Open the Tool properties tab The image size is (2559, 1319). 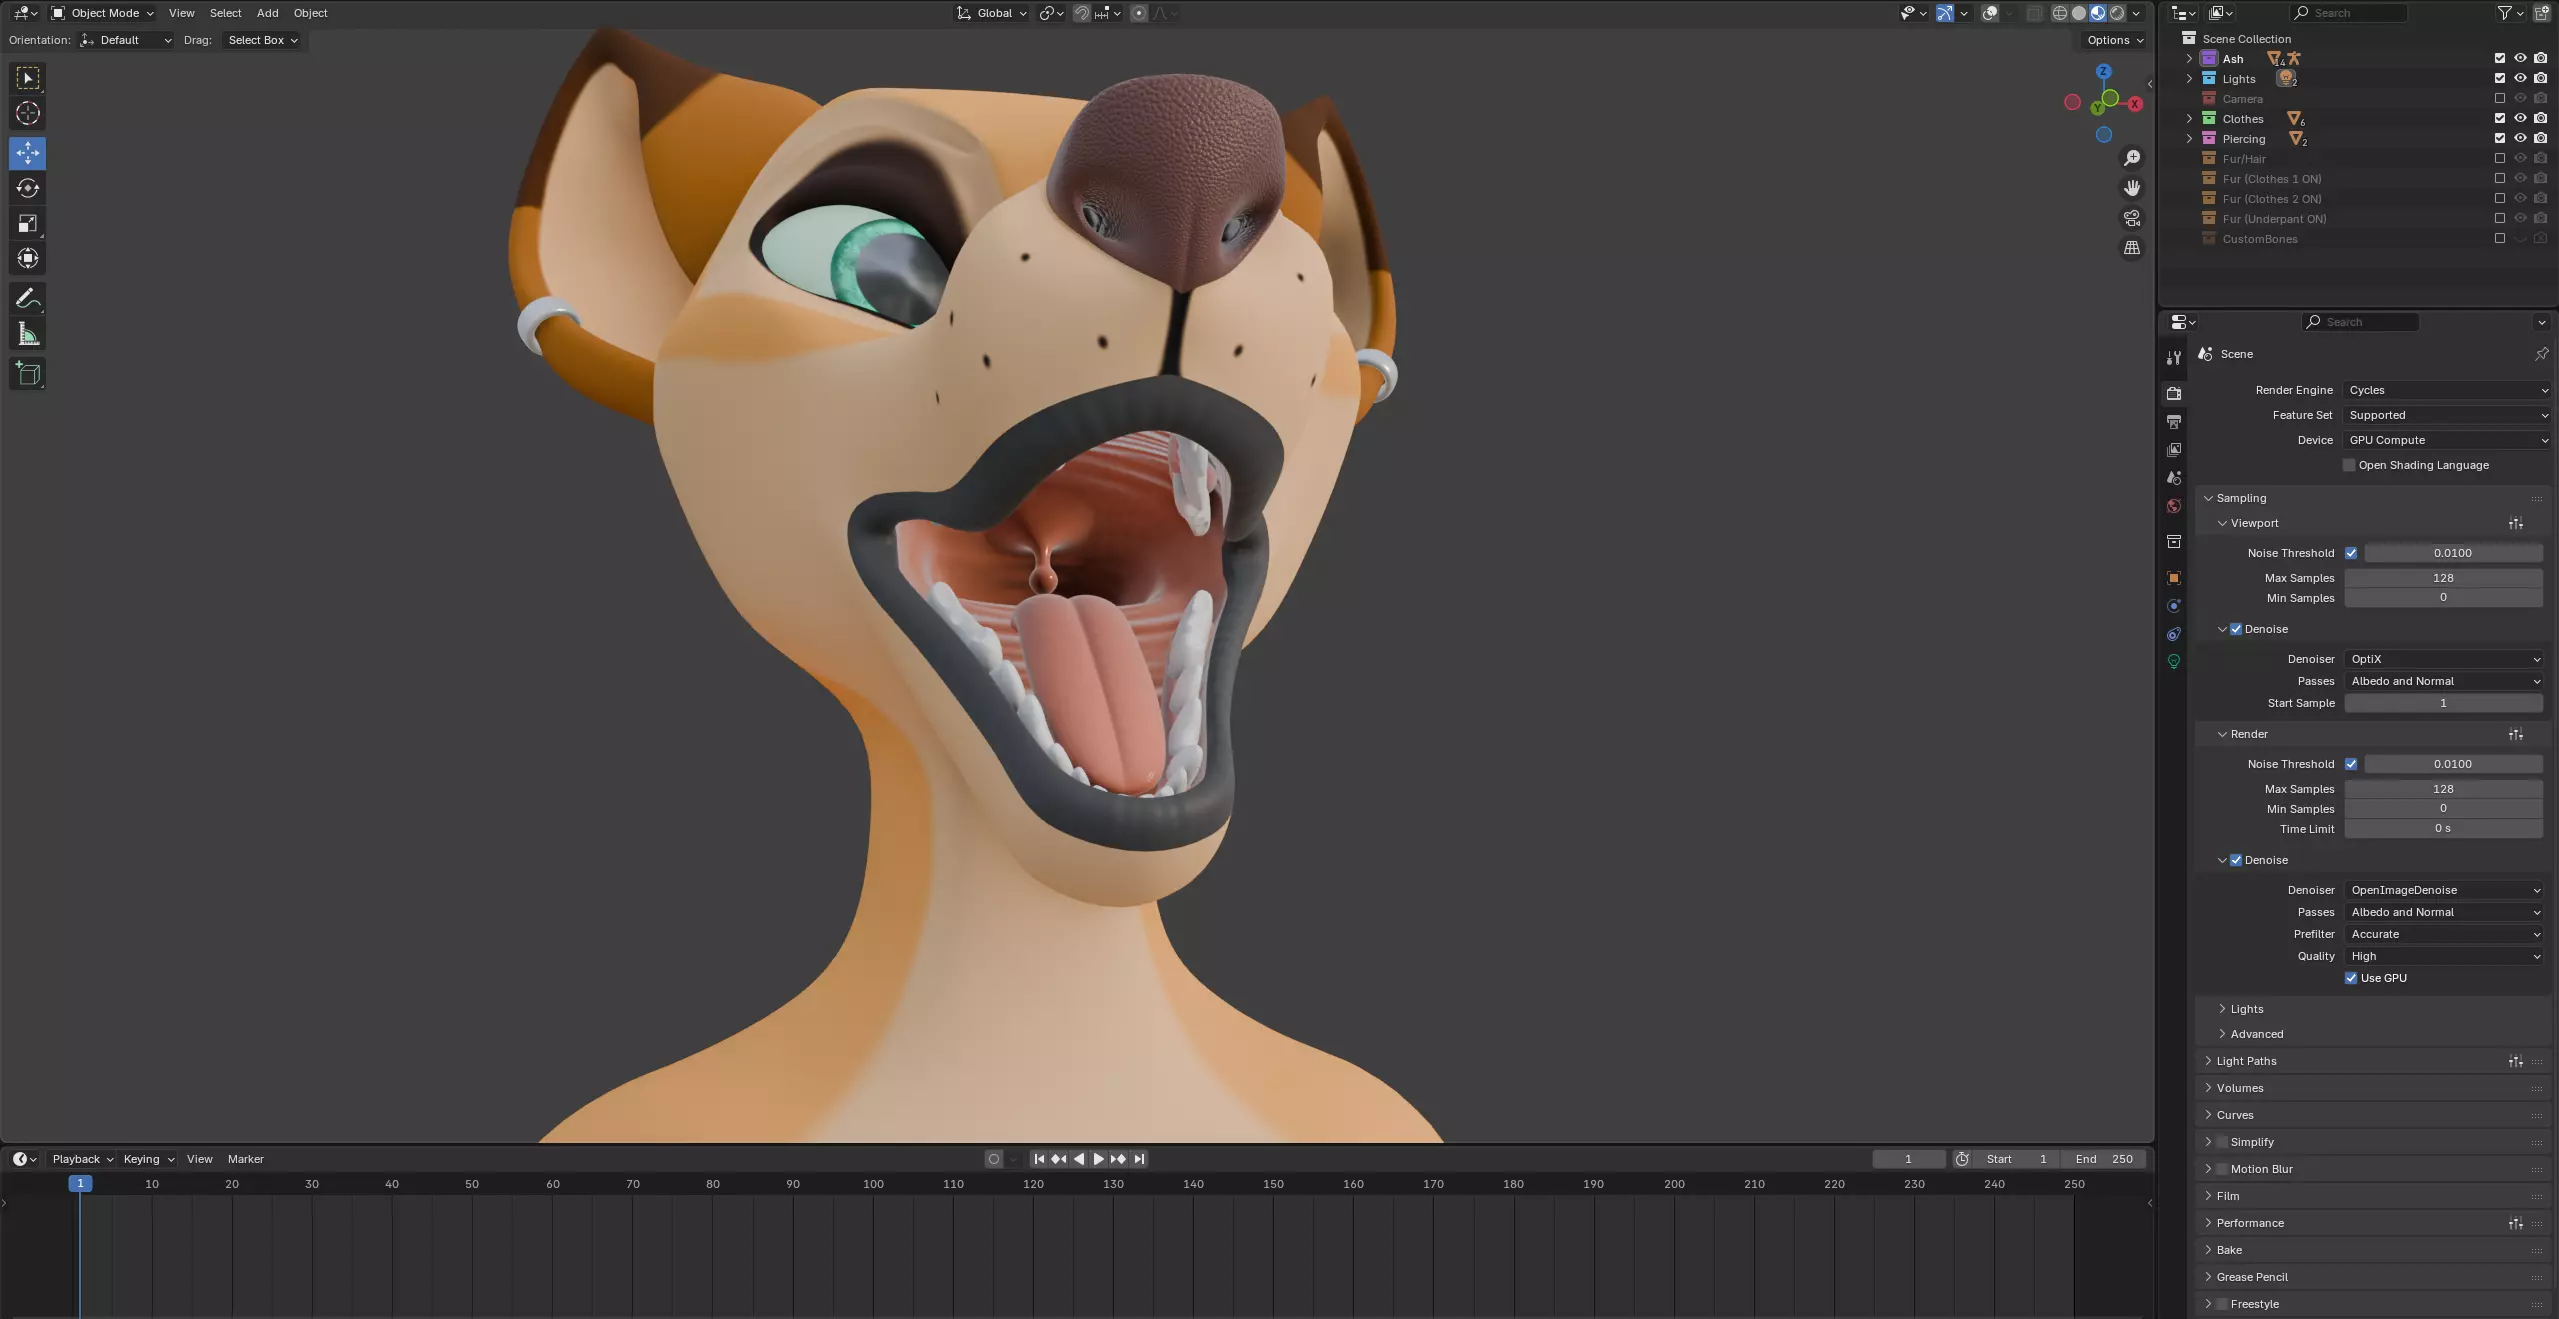click(x=2174, y=358)
